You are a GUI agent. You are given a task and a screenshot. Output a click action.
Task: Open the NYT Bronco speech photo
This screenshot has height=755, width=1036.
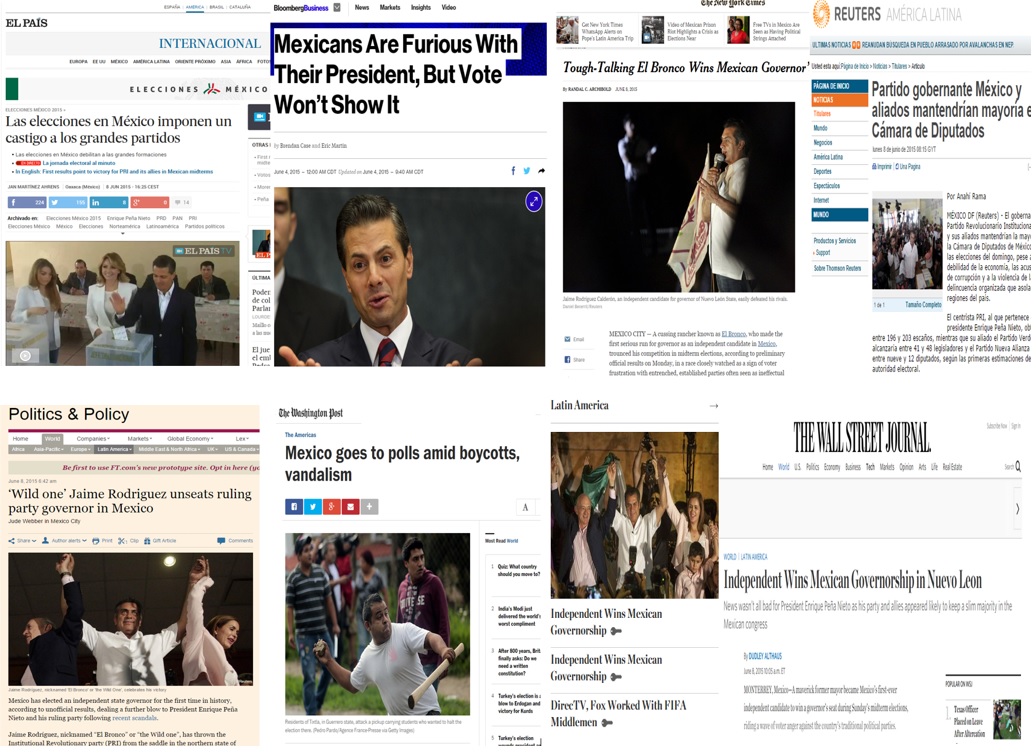[x=679, y=197]
